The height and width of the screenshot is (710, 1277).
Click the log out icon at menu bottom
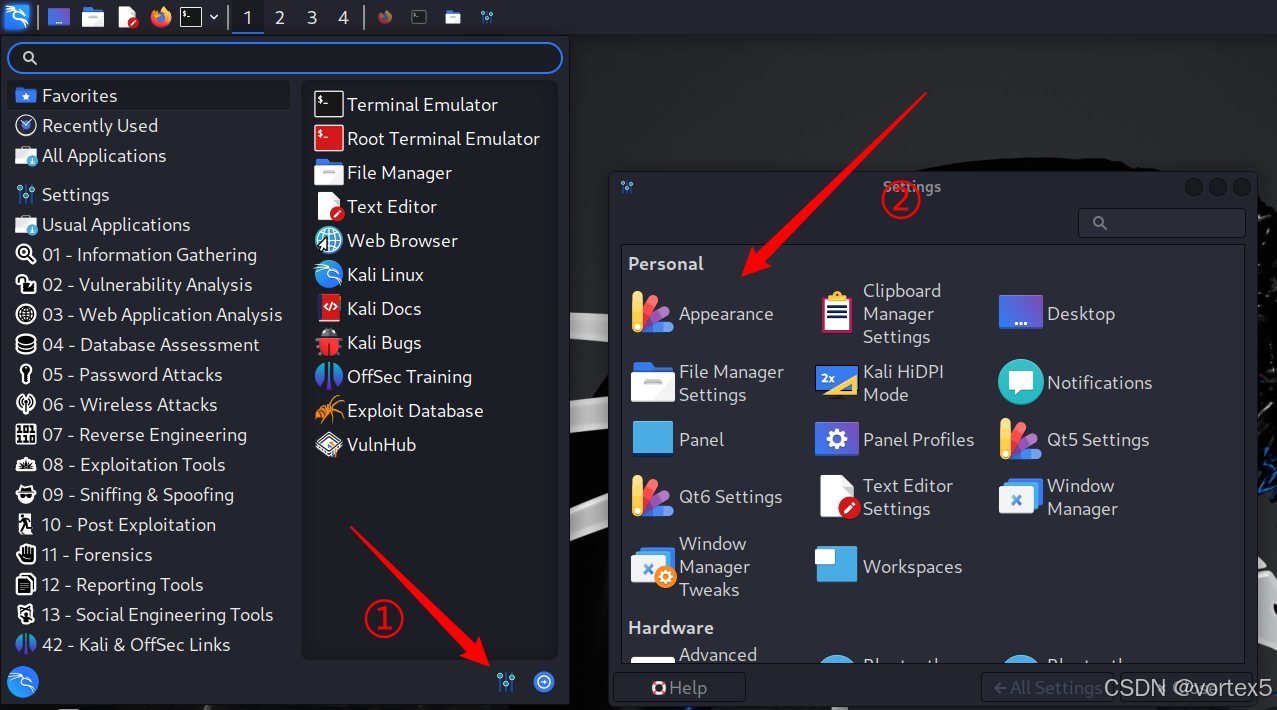pyautogui.click(x=544, y=682)
